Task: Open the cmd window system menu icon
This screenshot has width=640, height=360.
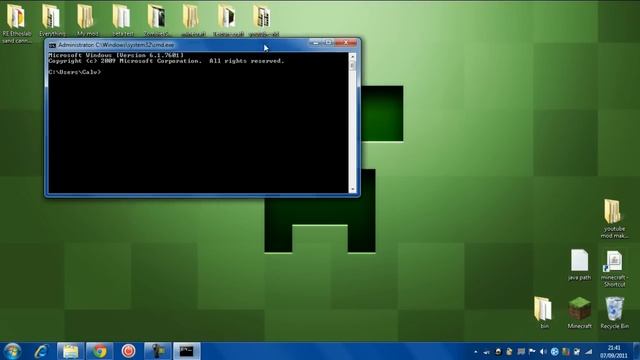Action: (52, 45)
